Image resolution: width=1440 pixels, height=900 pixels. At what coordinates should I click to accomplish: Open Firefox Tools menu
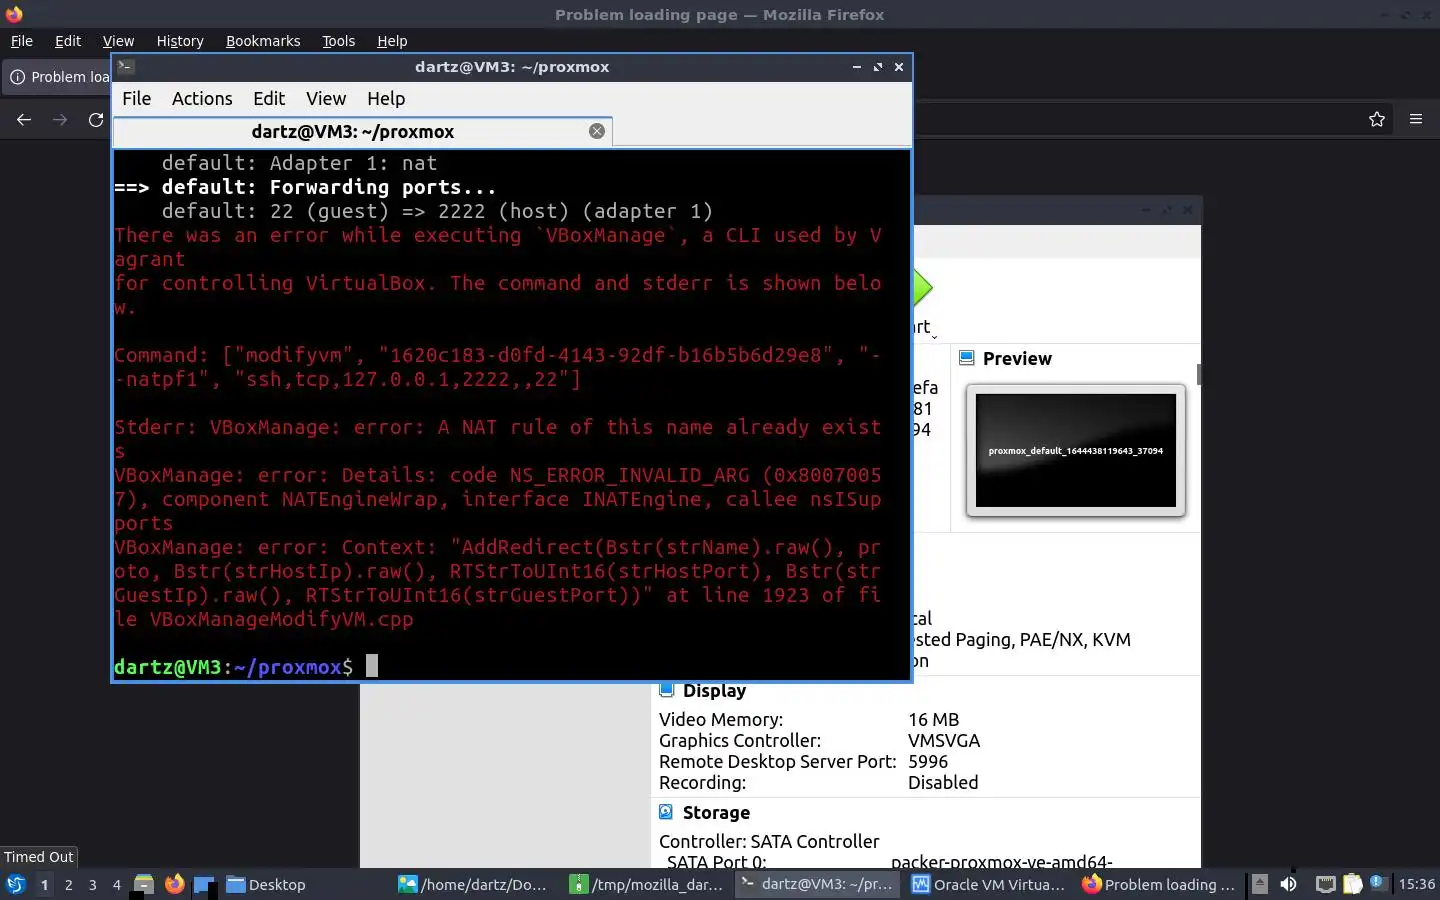click(x=338, y=41)
